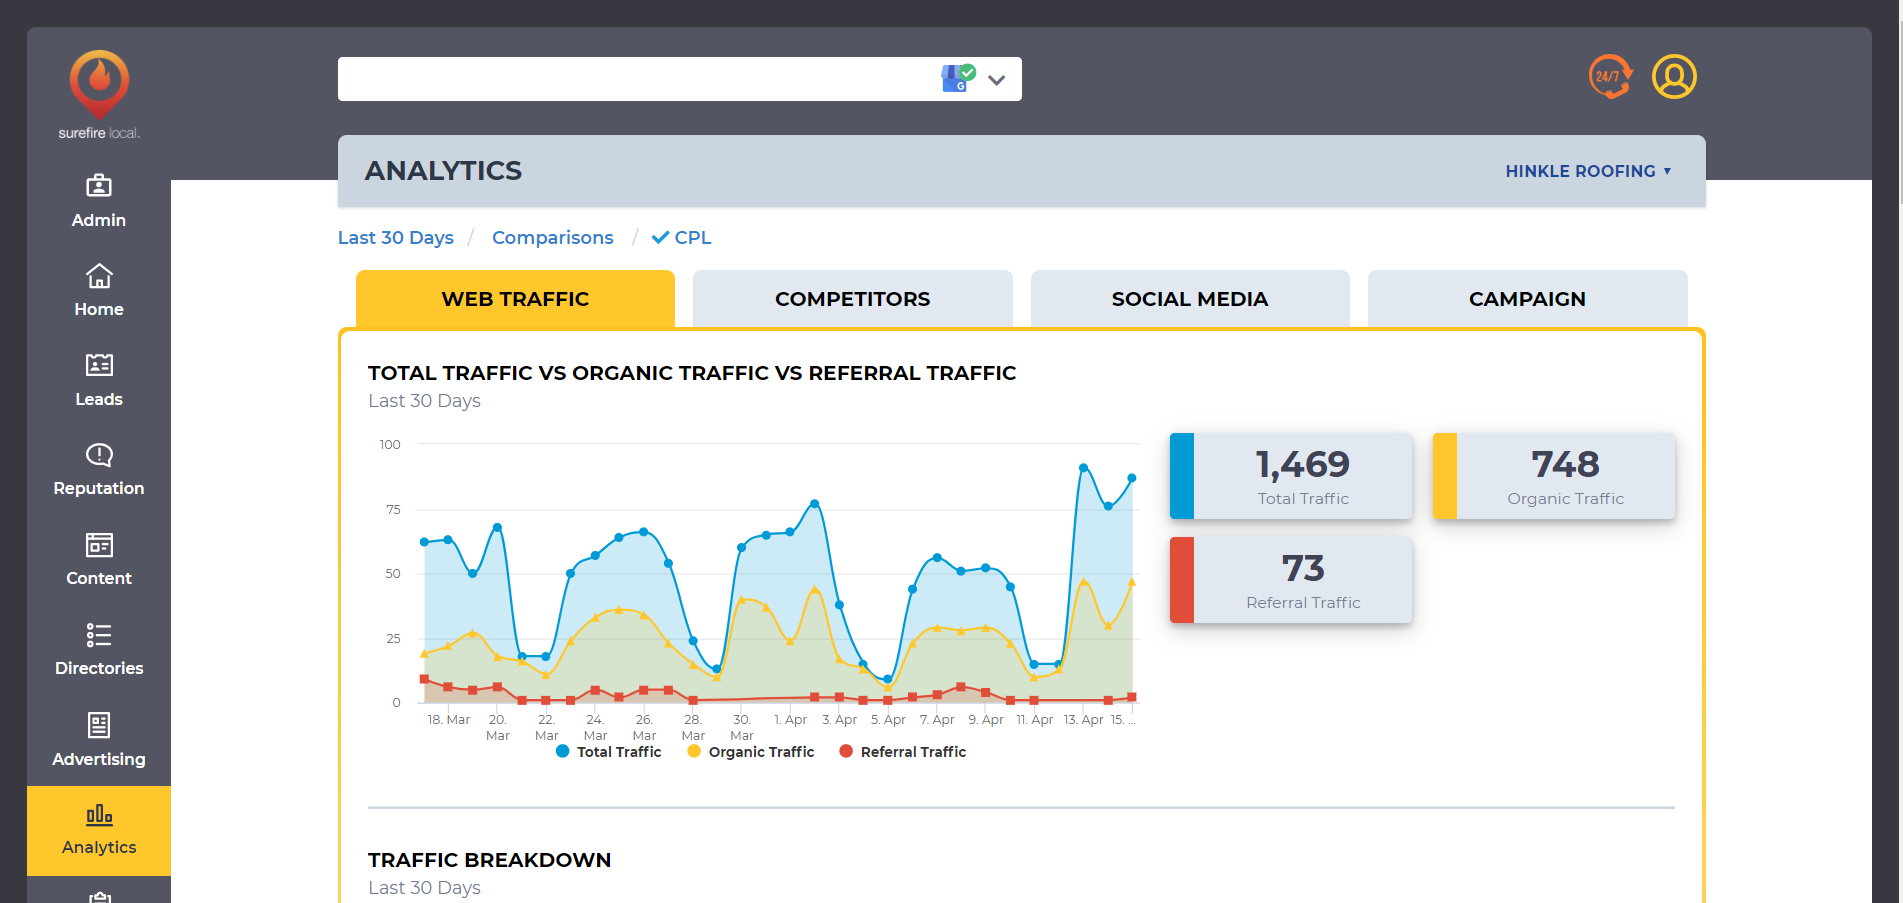This screenshot has height=903, width=1903.
Task: Go to Home via house icon
Action: [99, 275]
